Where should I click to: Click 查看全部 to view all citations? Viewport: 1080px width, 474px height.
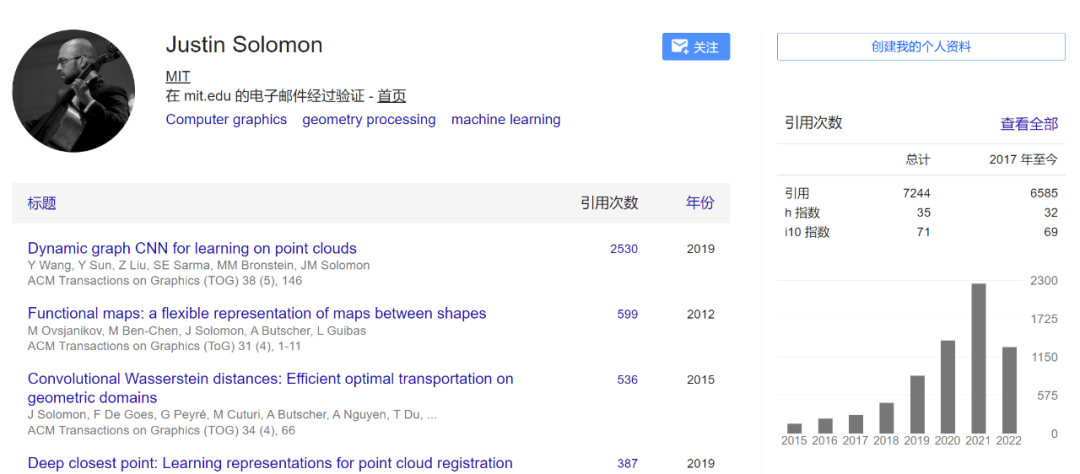click(x=1029, y=124)
